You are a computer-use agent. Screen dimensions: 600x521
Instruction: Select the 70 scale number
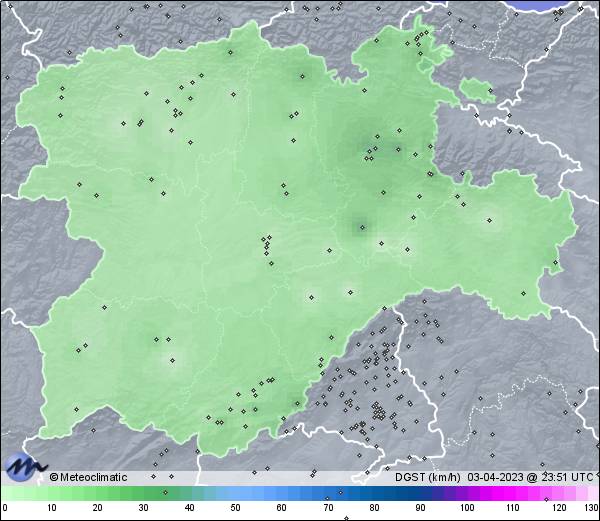[328, 508]
